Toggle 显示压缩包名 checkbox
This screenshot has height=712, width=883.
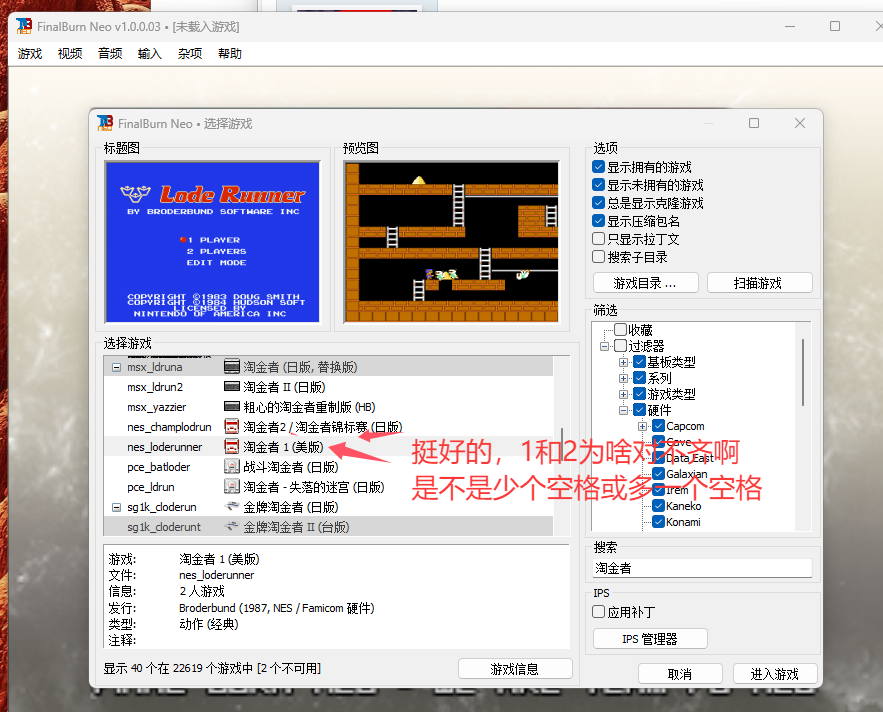pos(599,221)
